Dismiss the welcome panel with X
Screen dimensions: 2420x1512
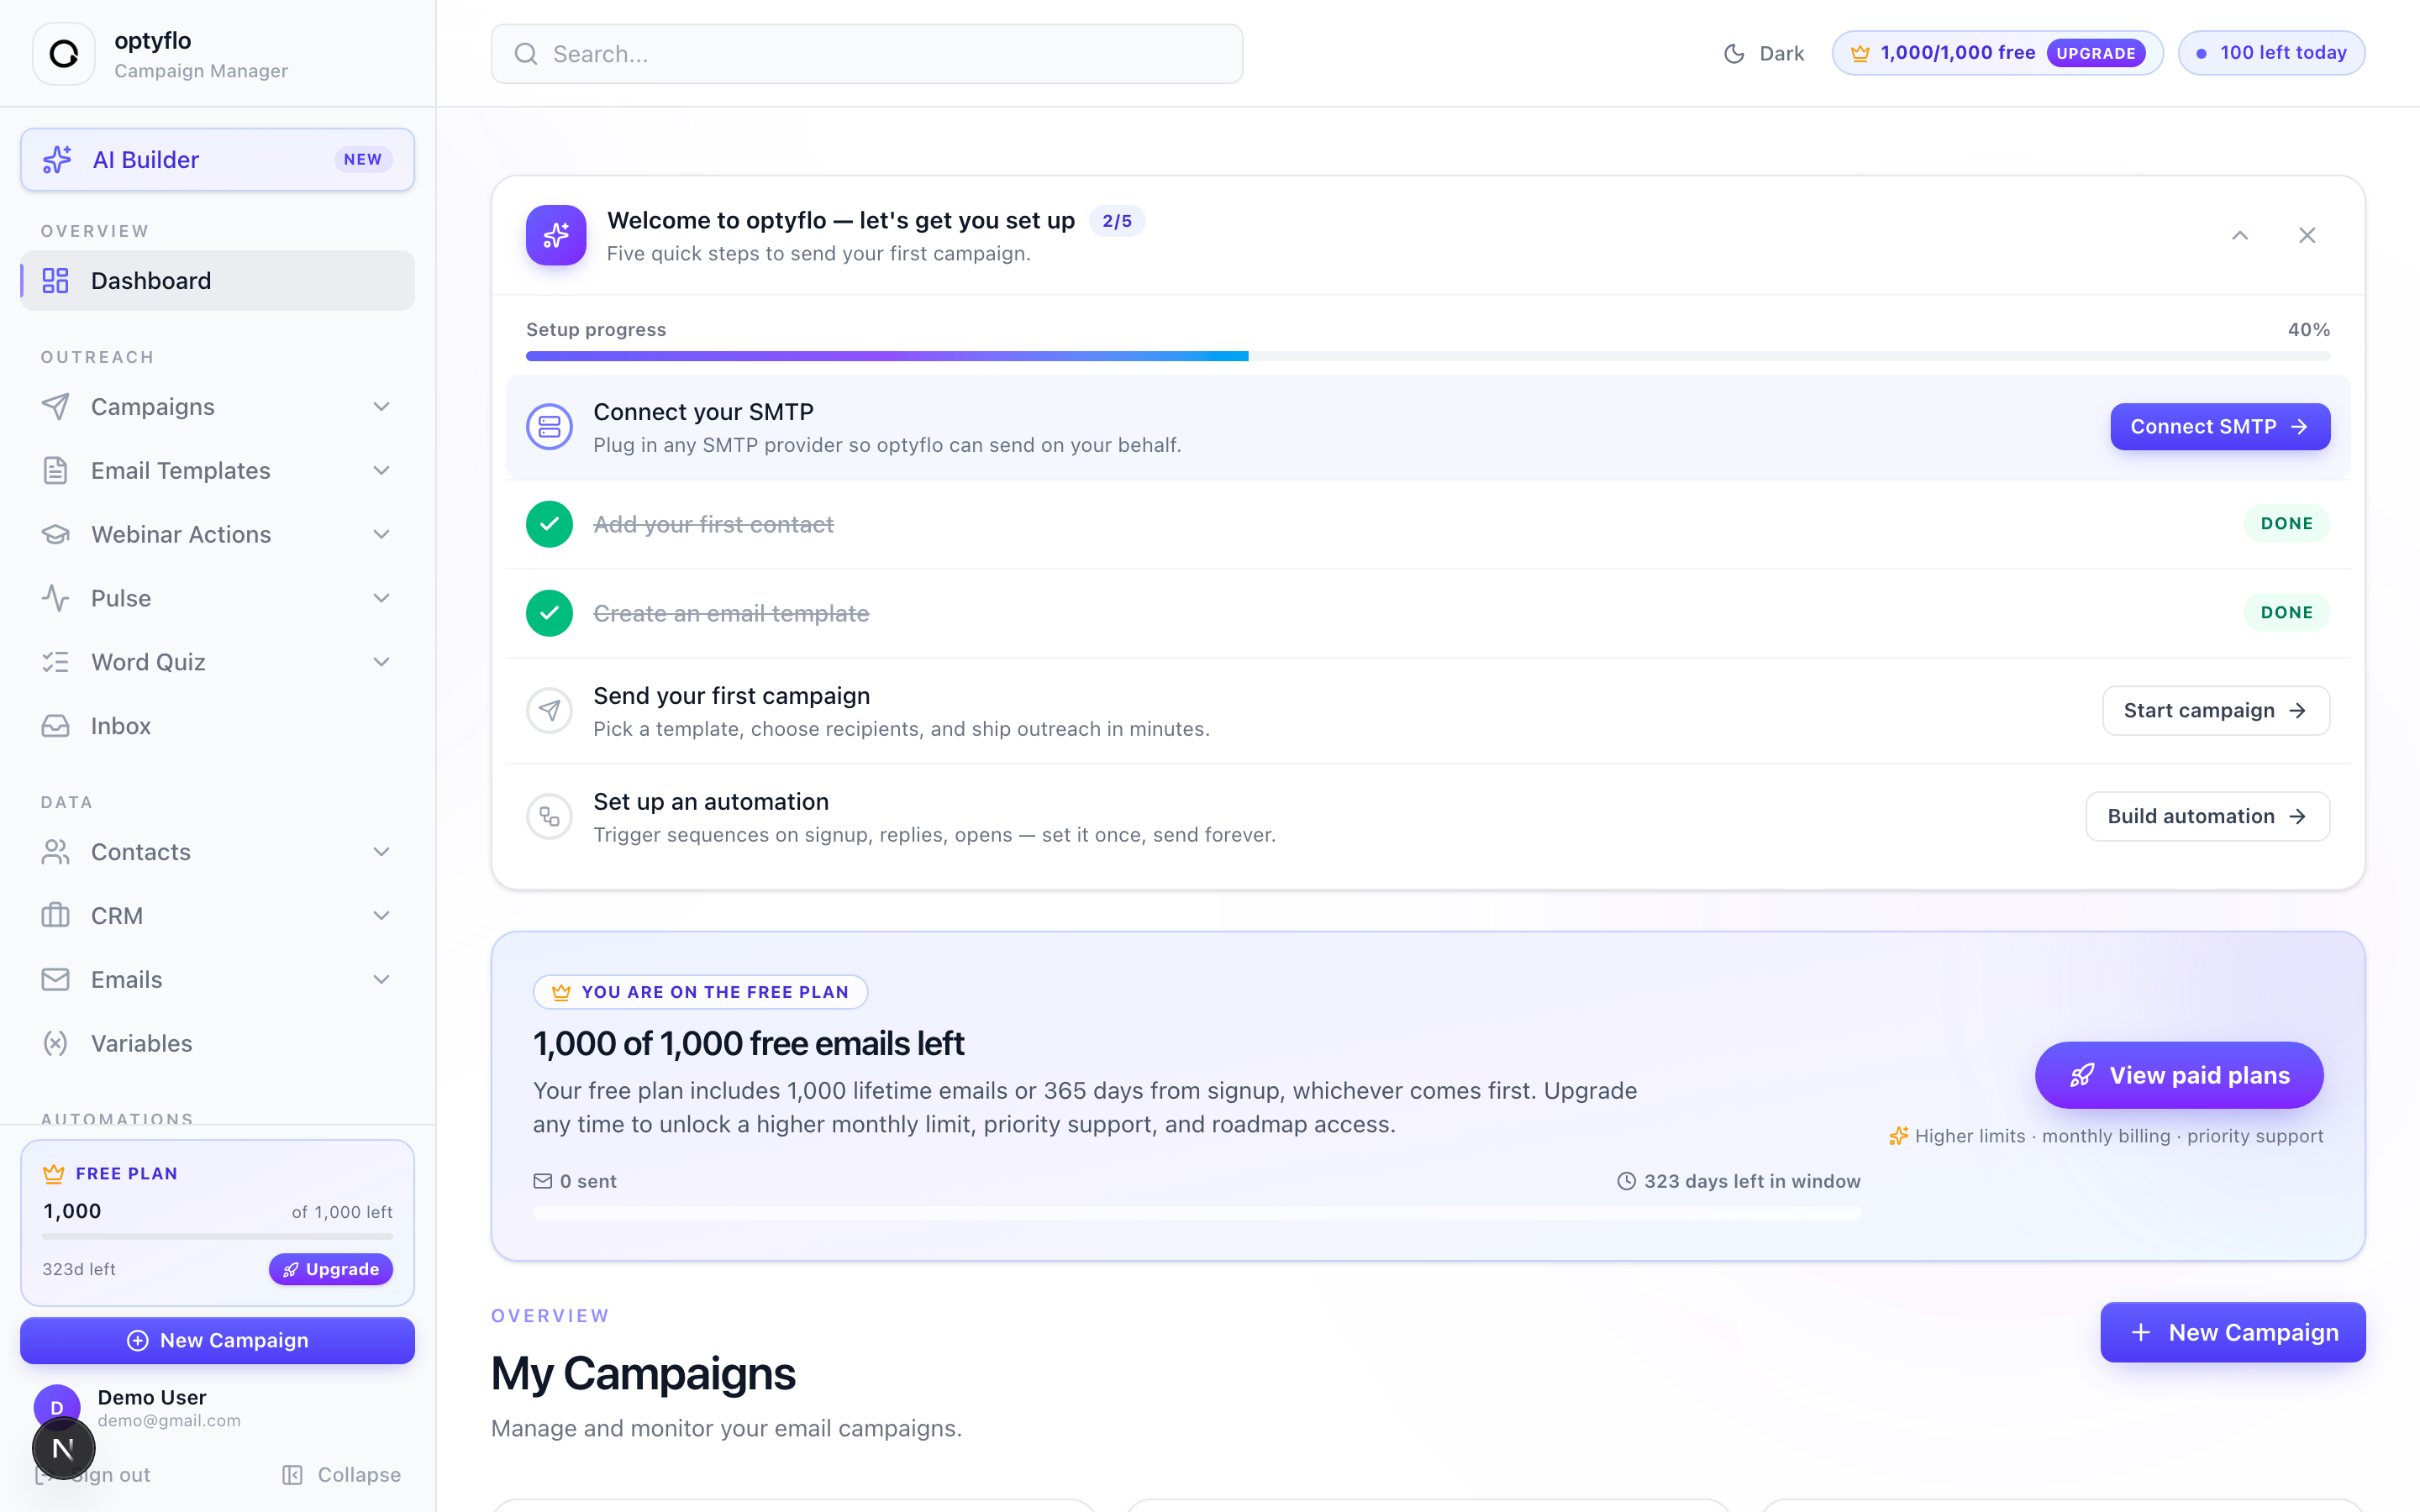(x=2307, y=235)
